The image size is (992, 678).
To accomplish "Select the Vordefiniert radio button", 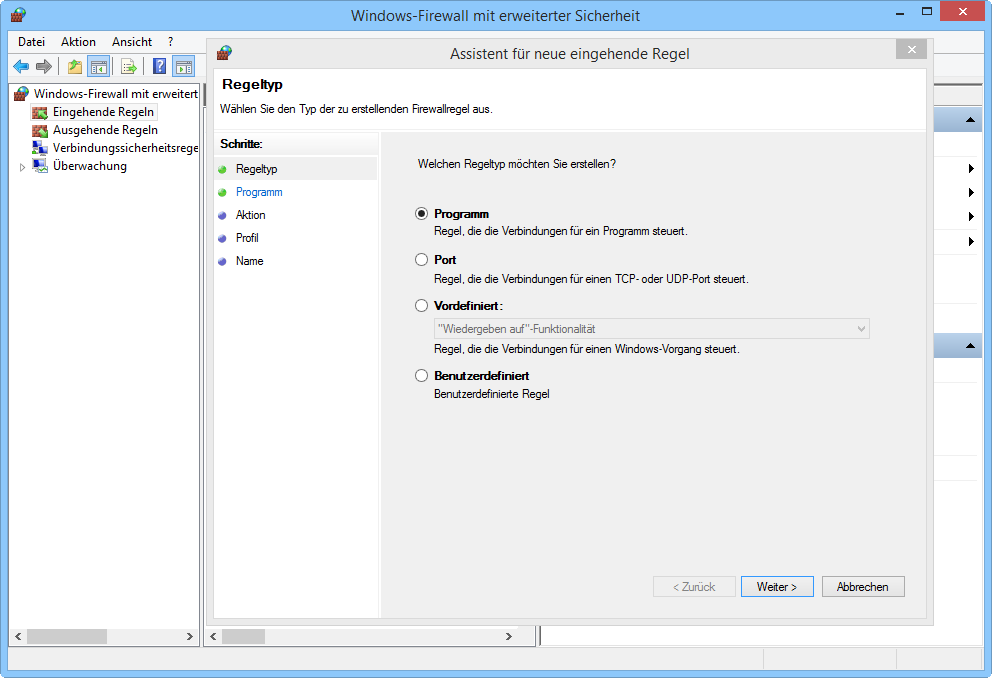I will pos(421,305).
